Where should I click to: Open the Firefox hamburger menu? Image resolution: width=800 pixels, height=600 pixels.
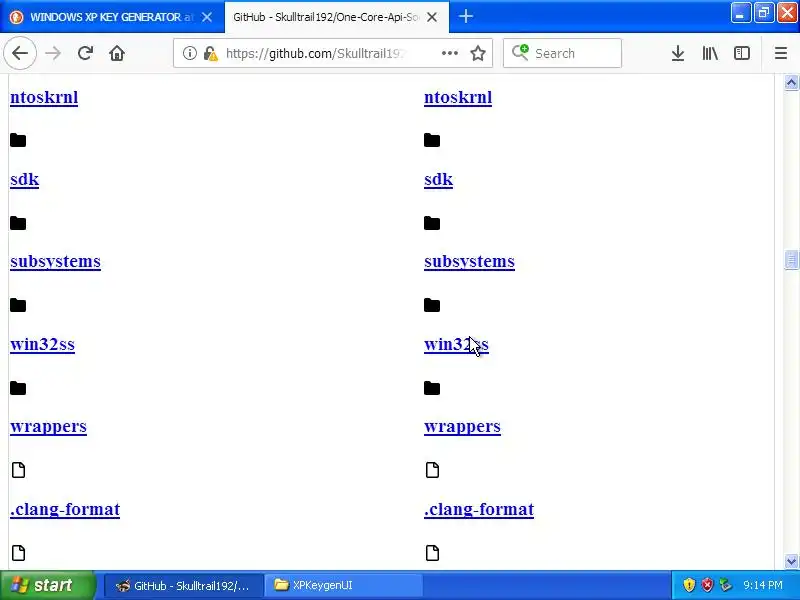point(781,53)
